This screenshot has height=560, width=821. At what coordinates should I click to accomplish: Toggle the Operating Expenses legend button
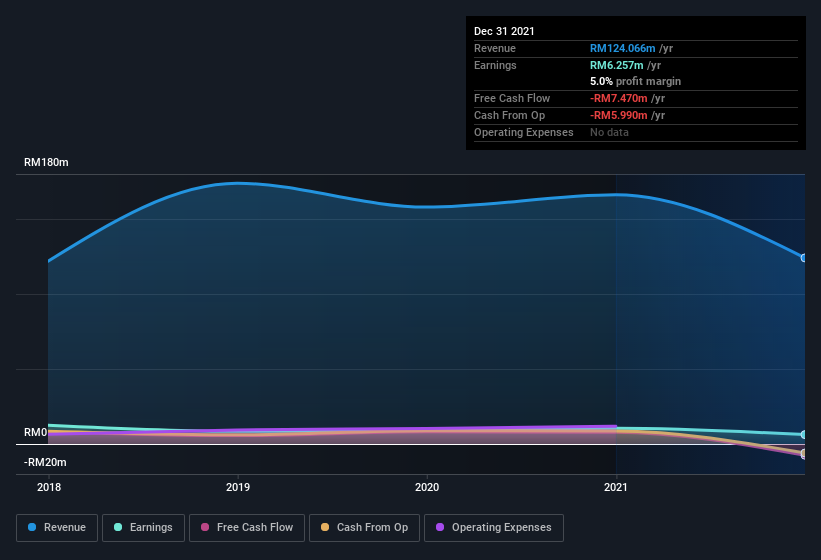click(494, 528)
